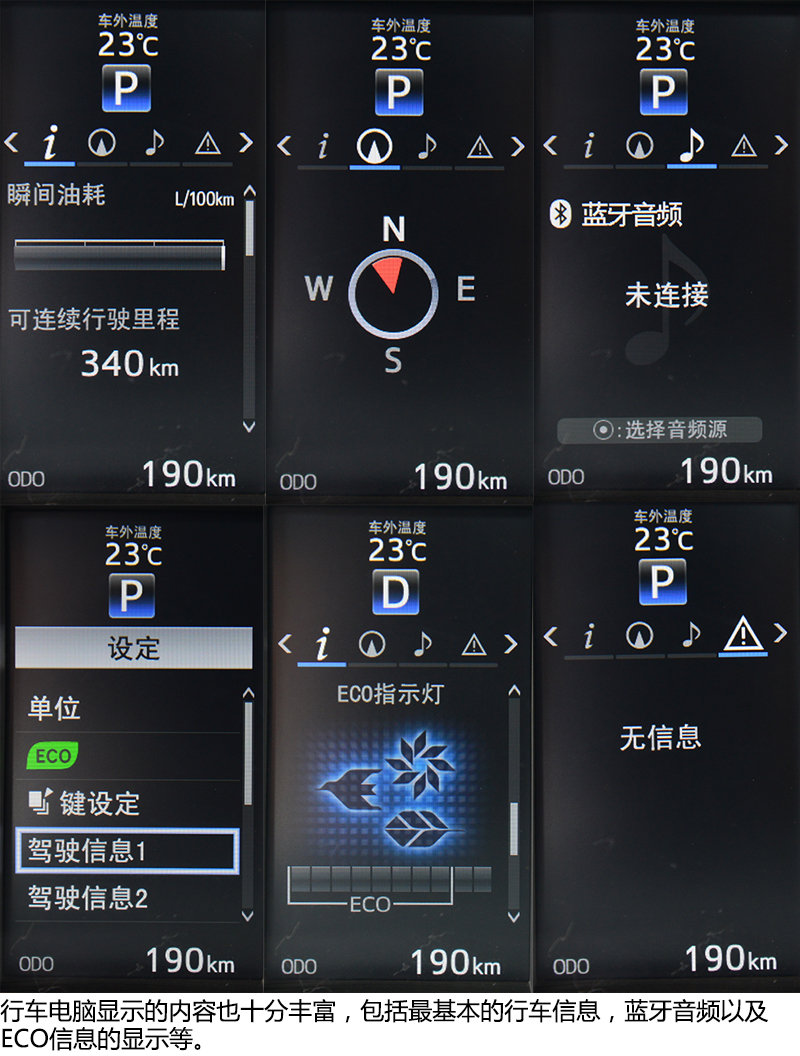Screen dimensions: 800x1056
Task: Click the up arrow beside the ECO指示灯 title
Action: (x=514, y=690)
